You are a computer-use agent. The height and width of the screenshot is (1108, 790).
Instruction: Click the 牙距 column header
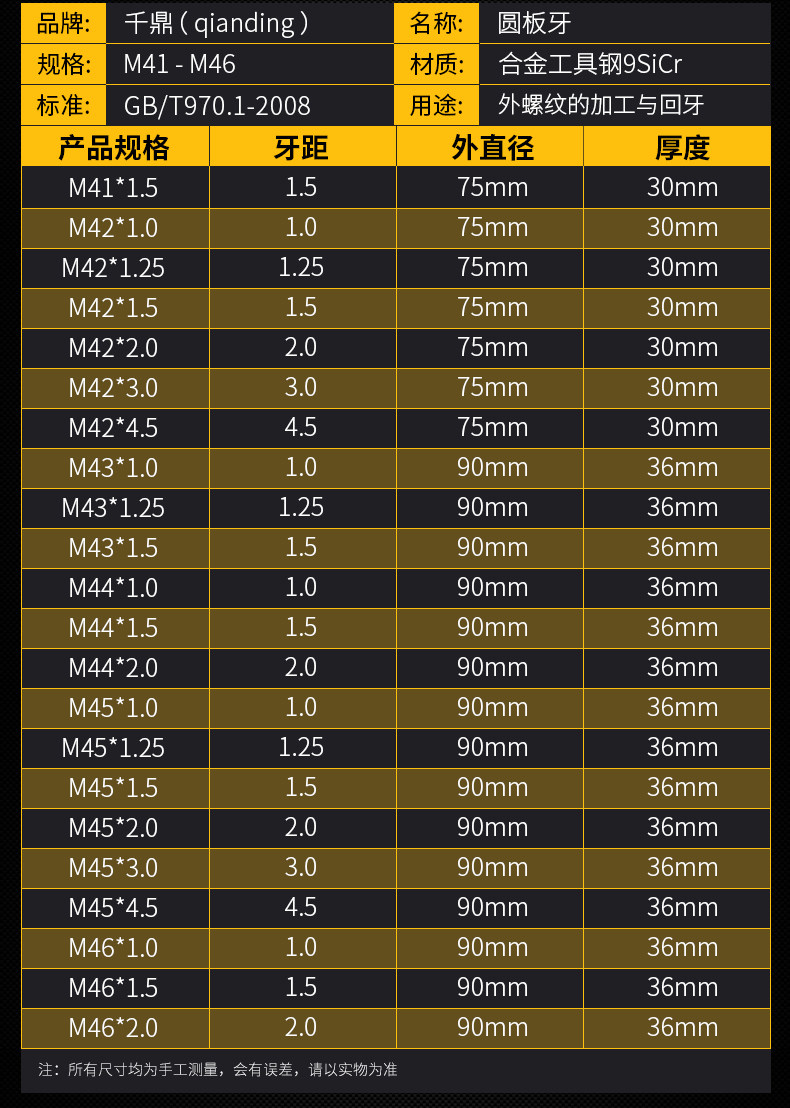(301, 148)
